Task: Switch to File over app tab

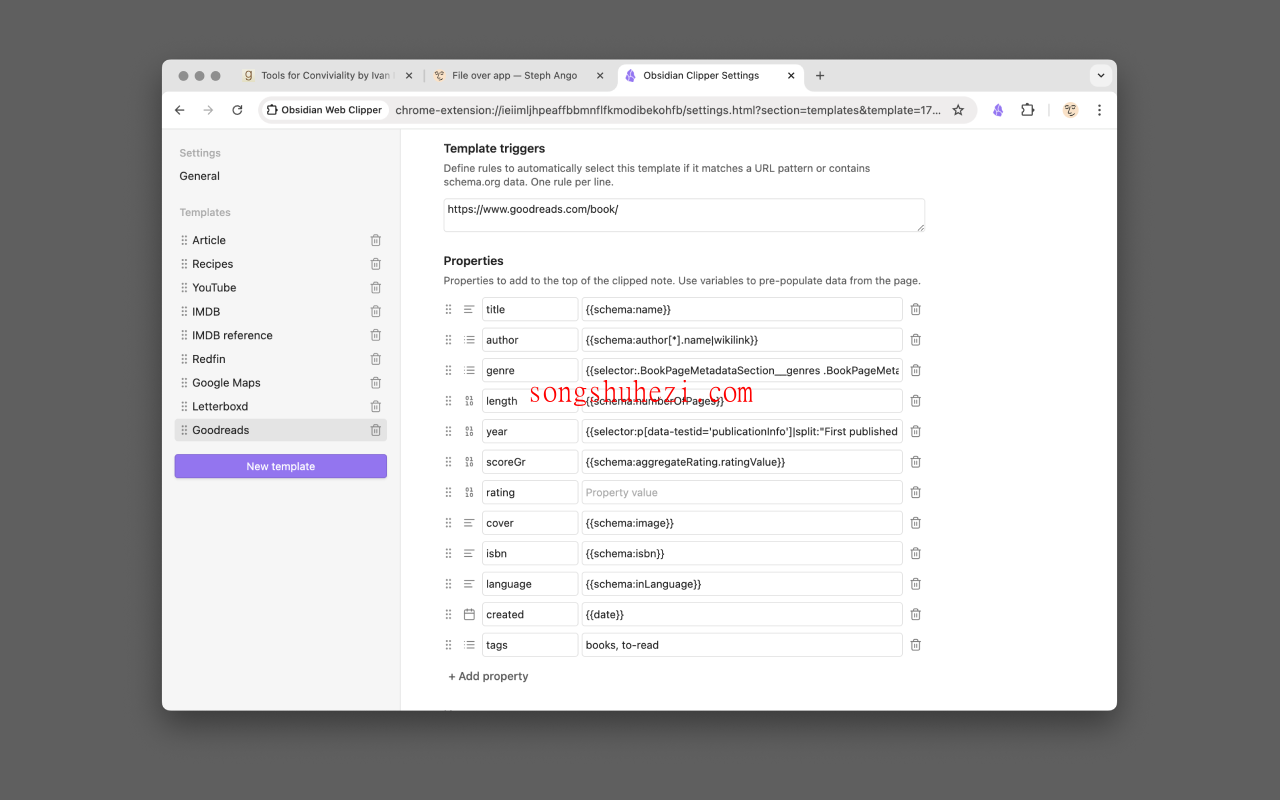Action: (515, 75)
